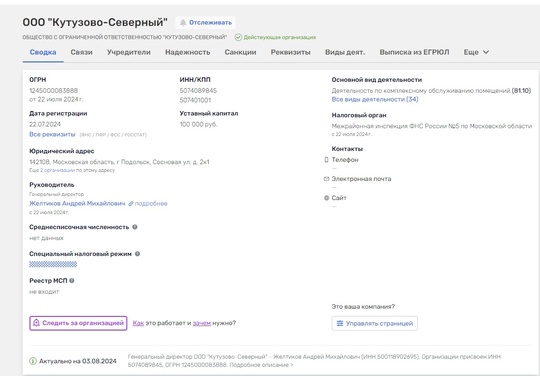540x376 pixels.
Task: Click the зачем link
Action: pos(201,323)
